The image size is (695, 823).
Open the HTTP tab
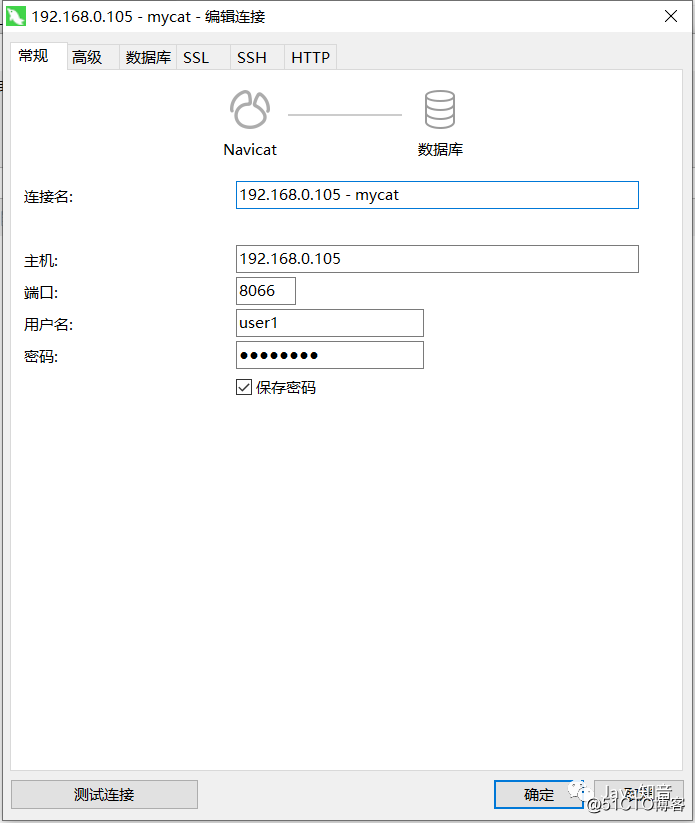click(310, 57)
